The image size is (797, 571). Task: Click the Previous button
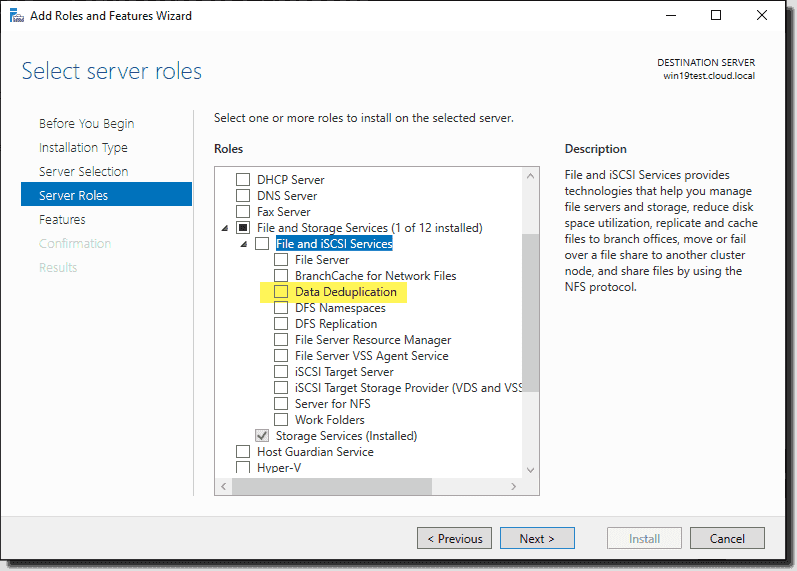pos(454,538)
